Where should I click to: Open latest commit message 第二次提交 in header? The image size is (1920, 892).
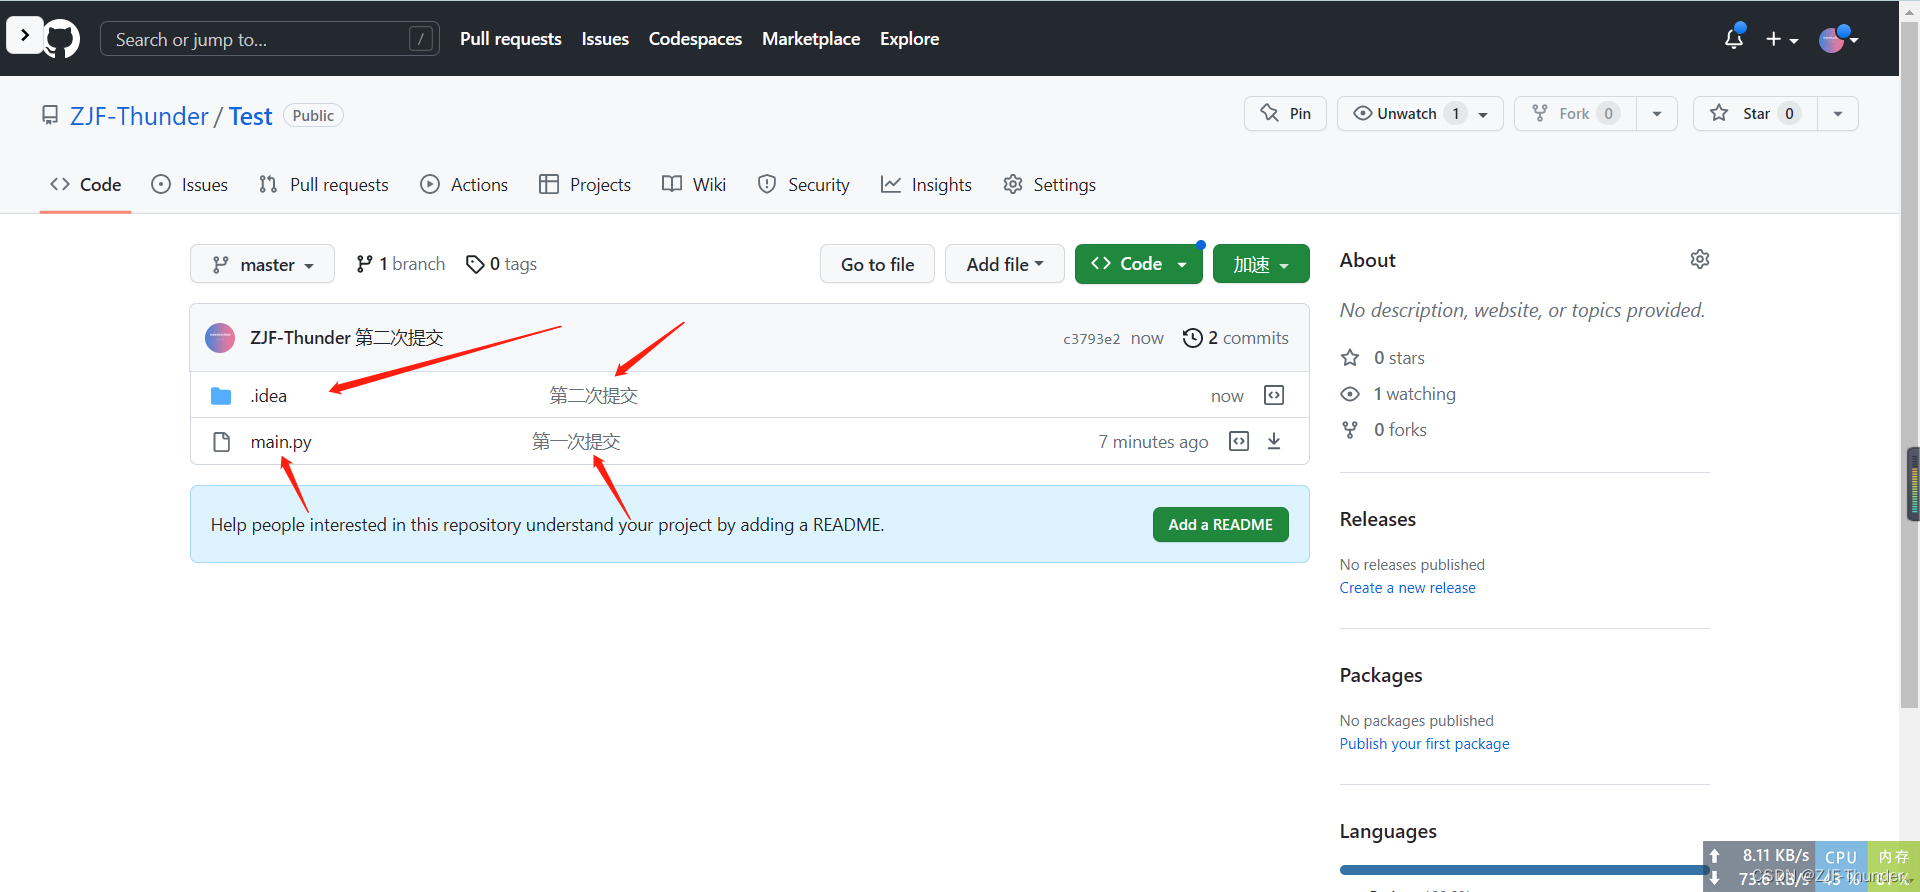(x=399, y=338)
